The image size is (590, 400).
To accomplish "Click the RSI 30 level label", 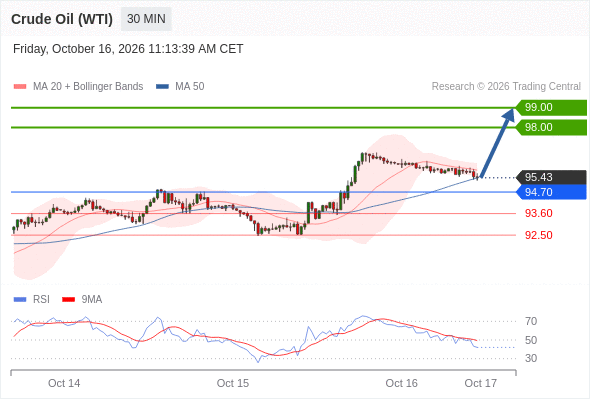I will pos(531,358).
